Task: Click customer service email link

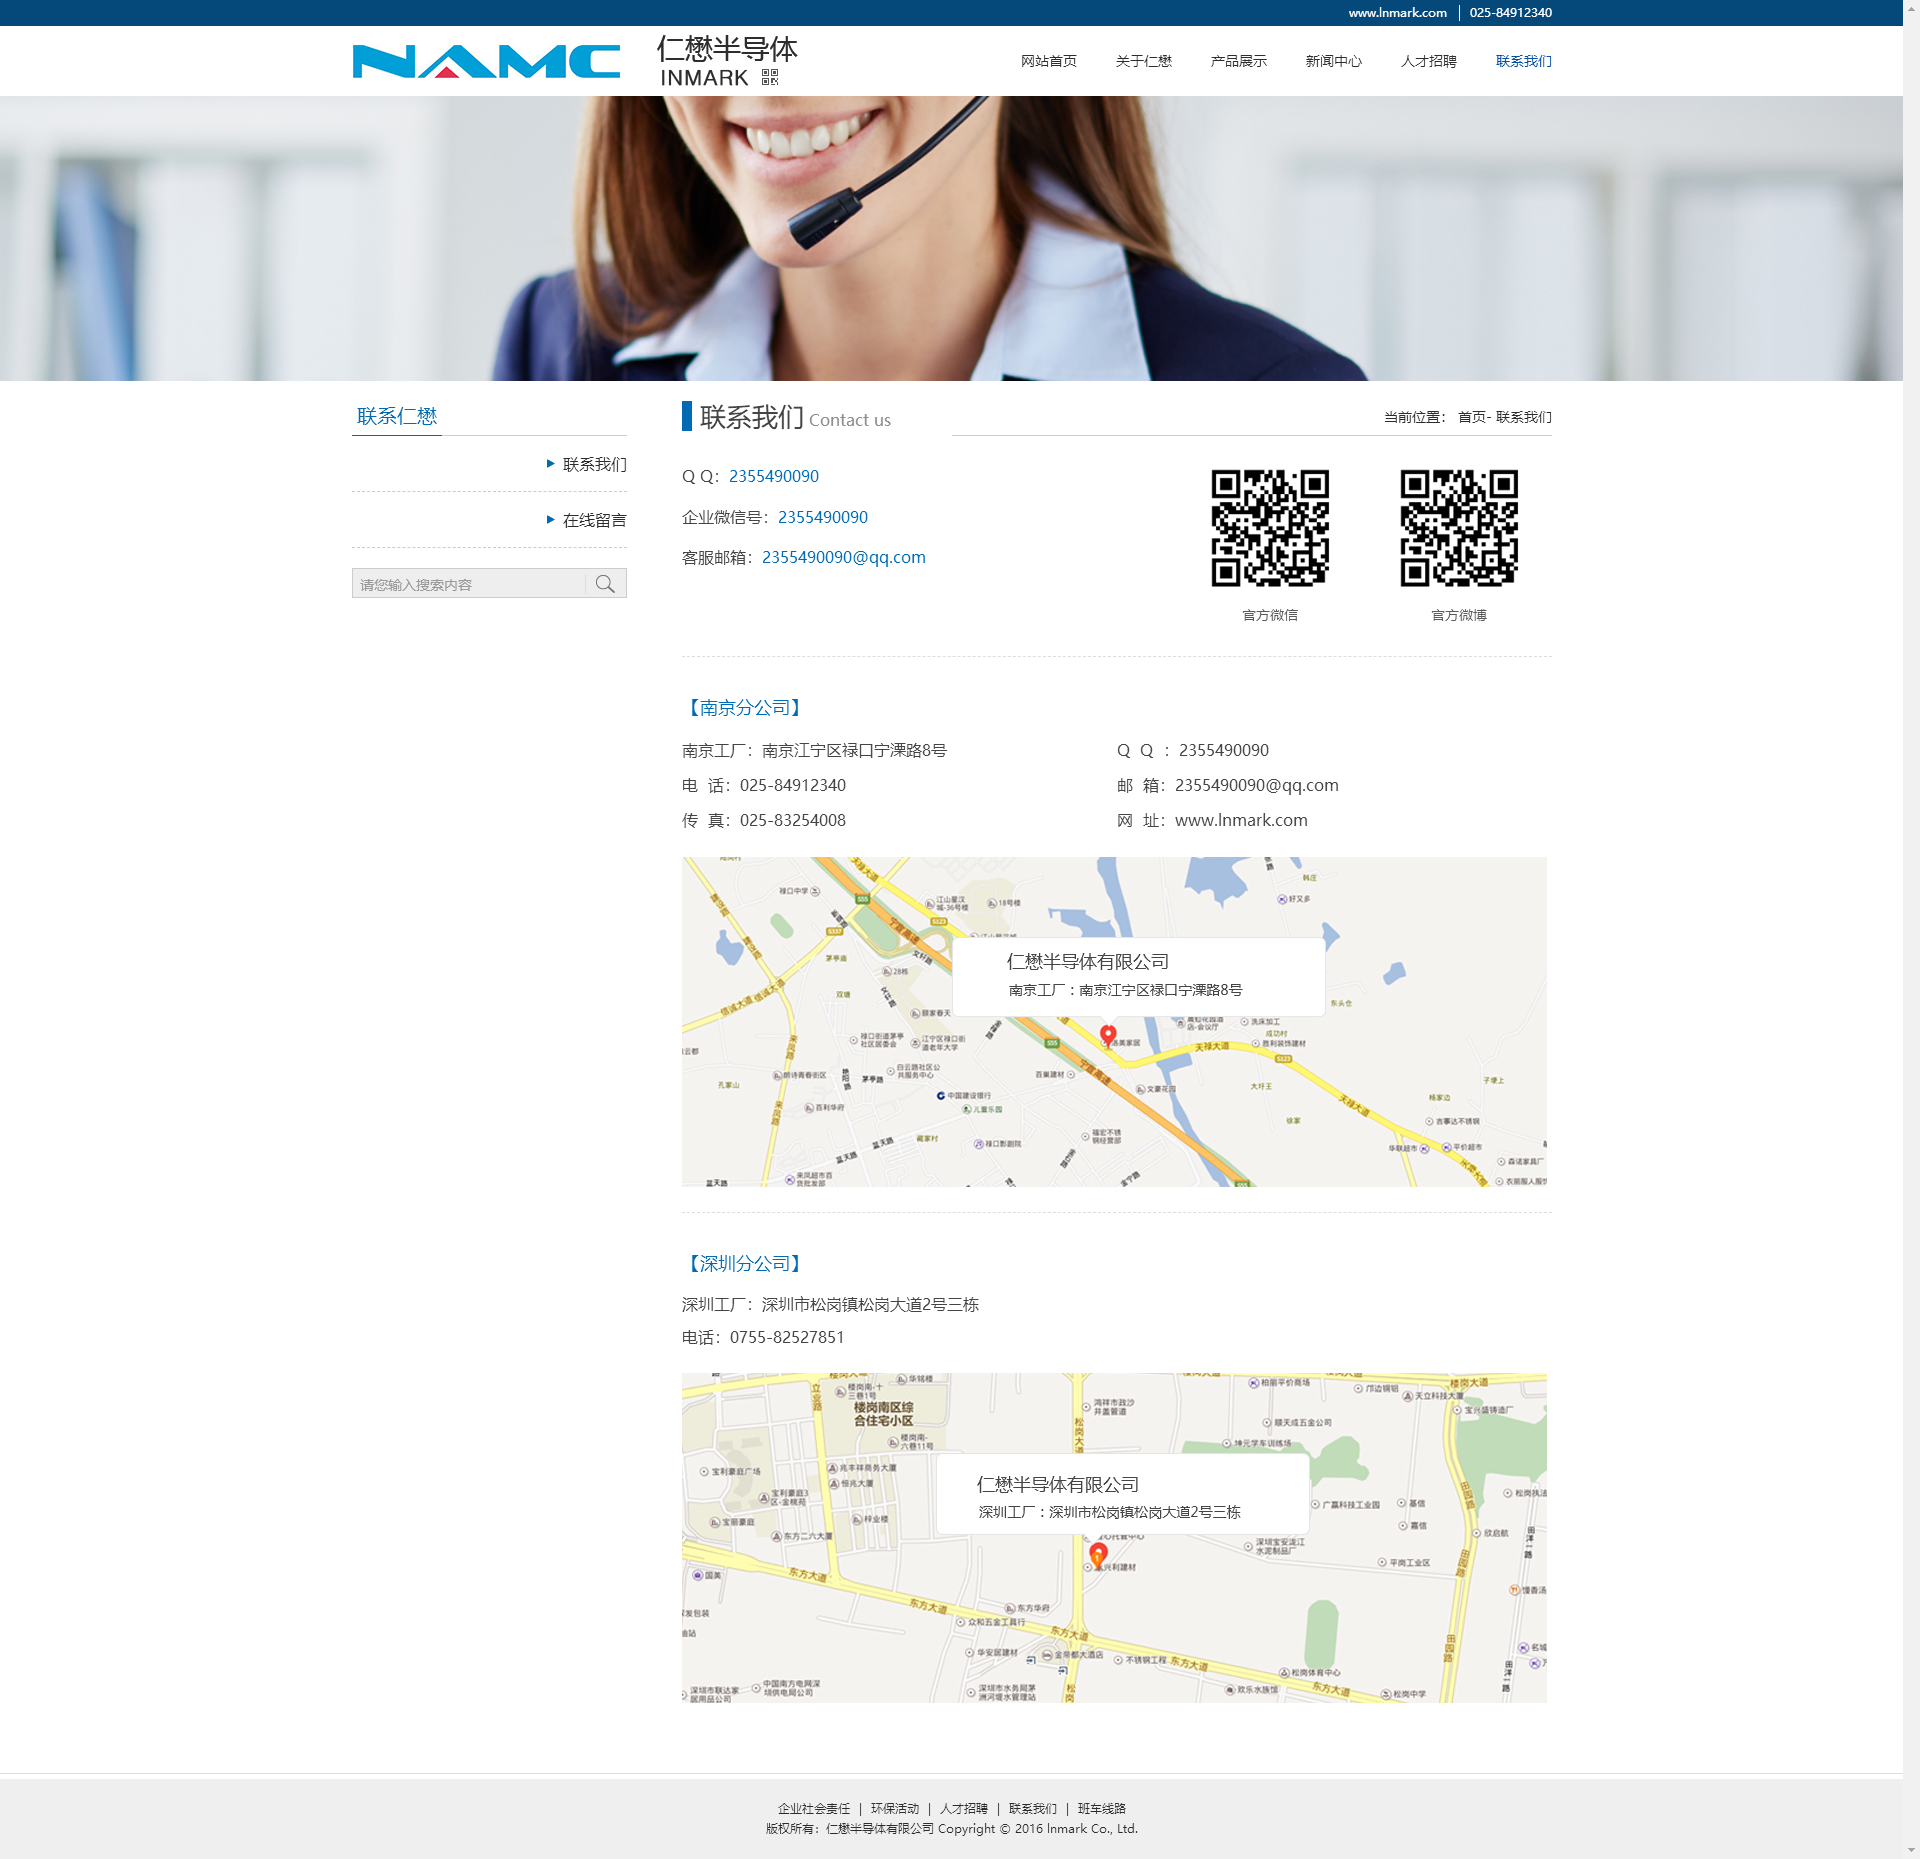Action: [843, 557]
